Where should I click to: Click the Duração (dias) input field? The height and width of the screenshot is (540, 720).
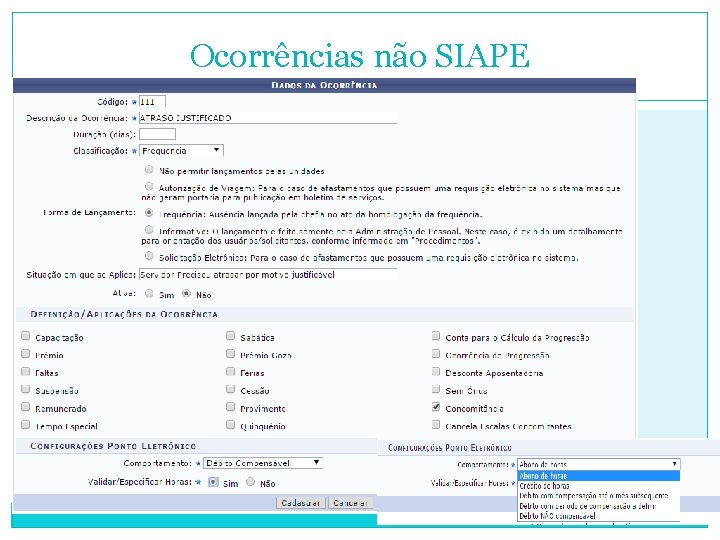[x=157, y=134]
